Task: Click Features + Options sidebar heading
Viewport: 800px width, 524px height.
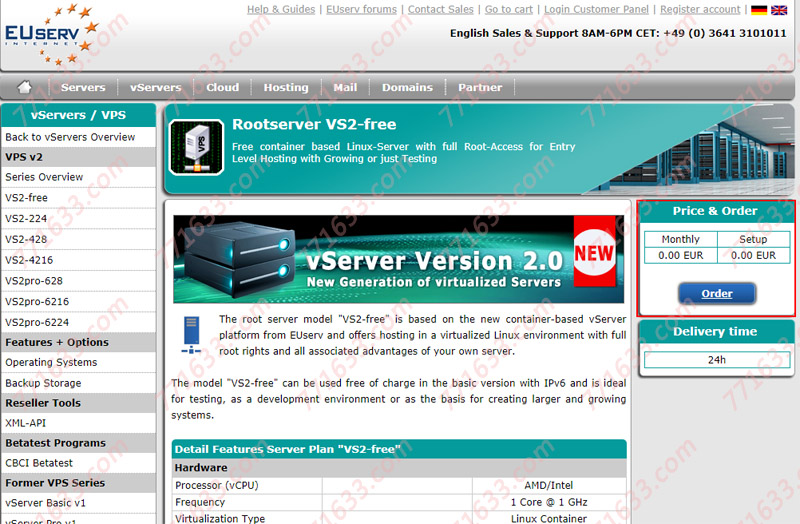Action: click(x=79, y=342)
